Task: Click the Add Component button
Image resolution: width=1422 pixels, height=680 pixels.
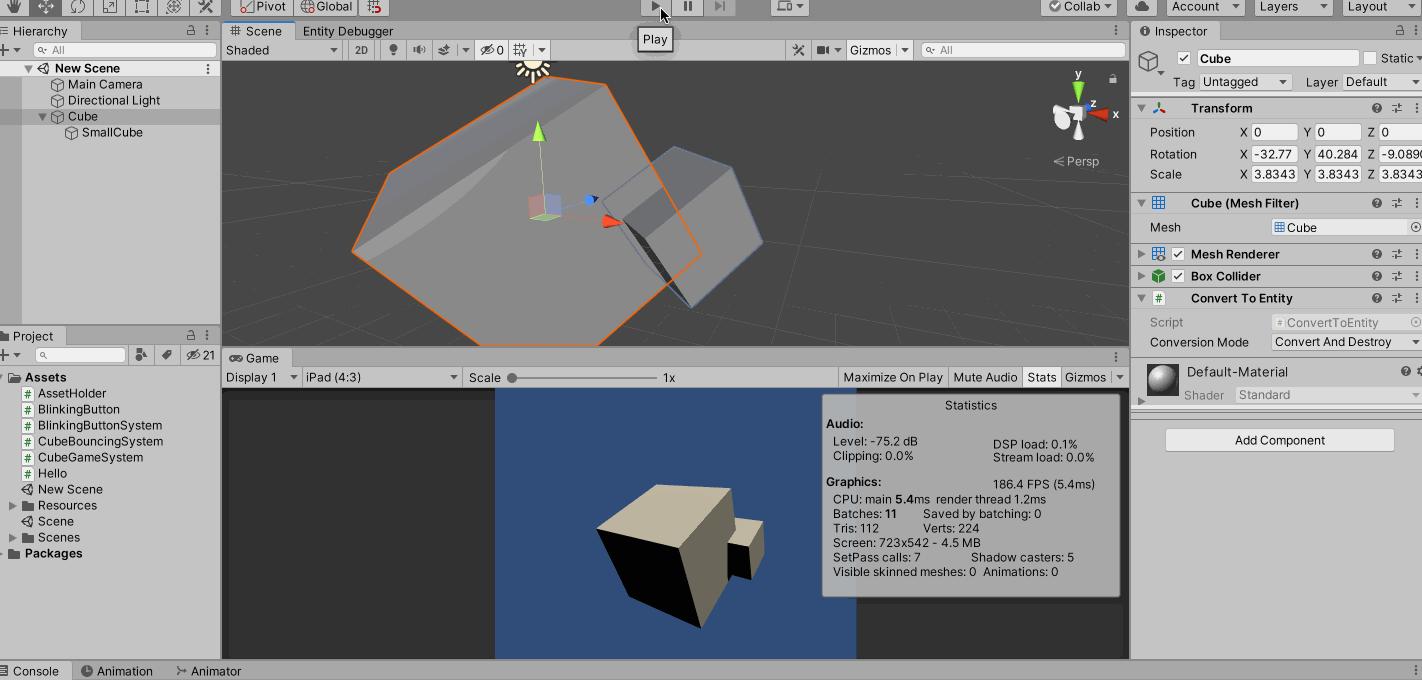Action: 1279,440
